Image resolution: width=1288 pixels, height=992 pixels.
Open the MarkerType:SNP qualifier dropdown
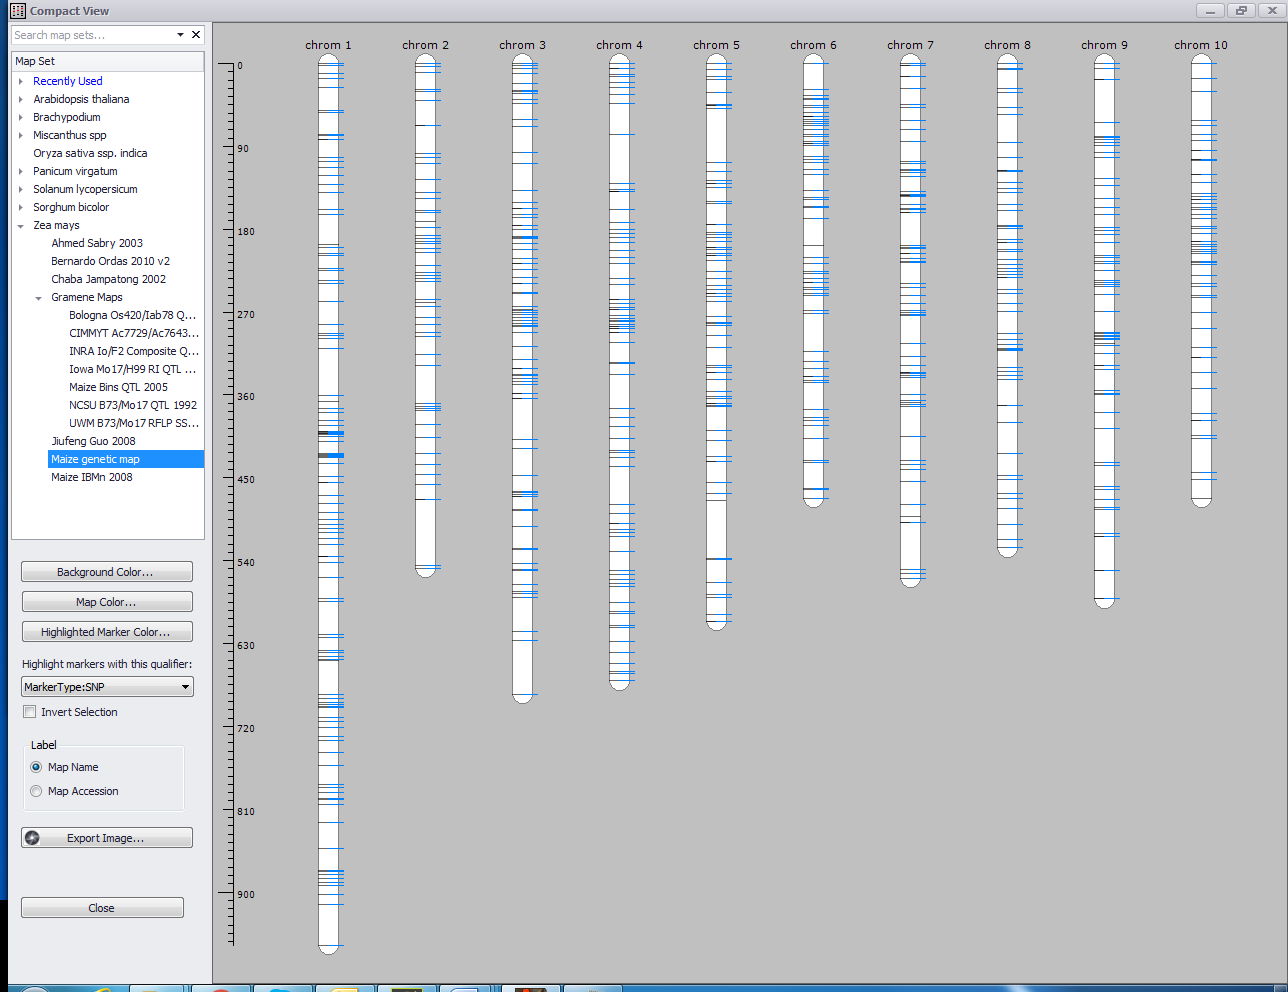point(107,687)
